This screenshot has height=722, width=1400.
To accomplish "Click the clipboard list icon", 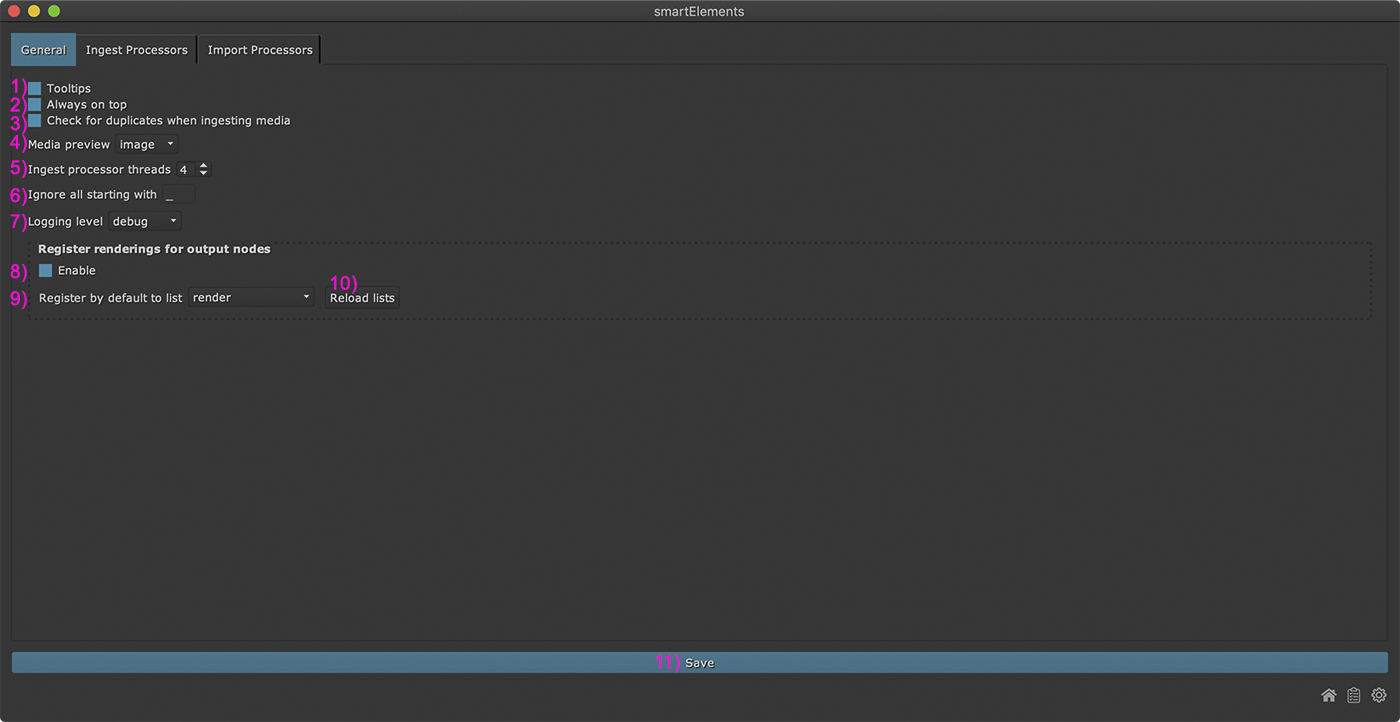I will [1353, 695].
